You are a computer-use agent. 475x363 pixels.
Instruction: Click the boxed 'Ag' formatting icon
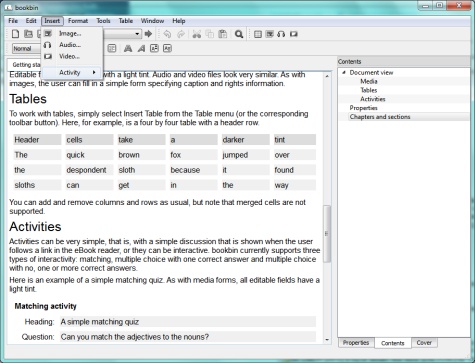click(x=167, y=49)
